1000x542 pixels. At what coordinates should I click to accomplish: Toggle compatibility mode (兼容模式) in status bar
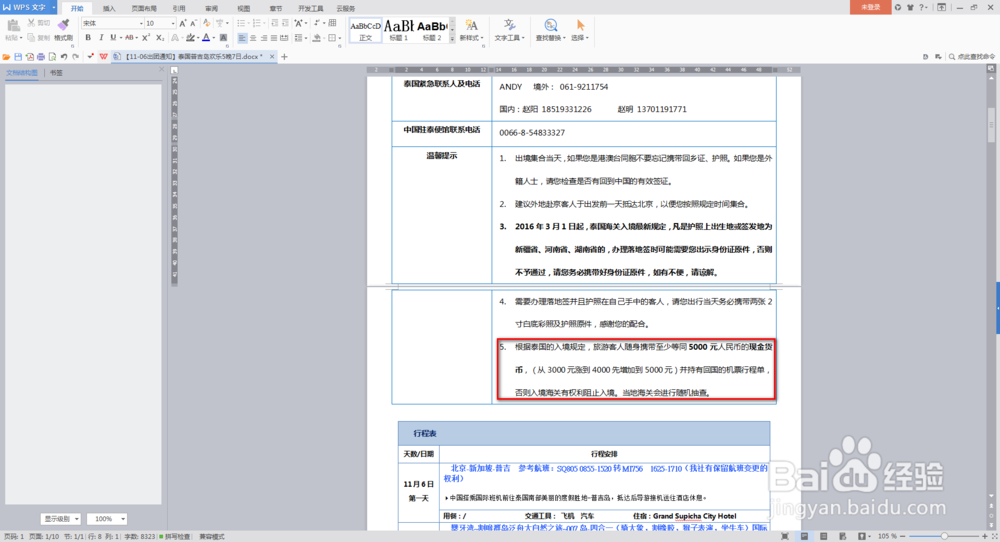212,536
